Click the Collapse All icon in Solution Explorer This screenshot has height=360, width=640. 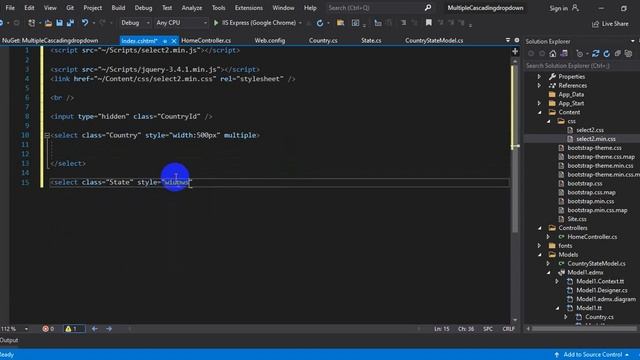[x=618, y=53]
